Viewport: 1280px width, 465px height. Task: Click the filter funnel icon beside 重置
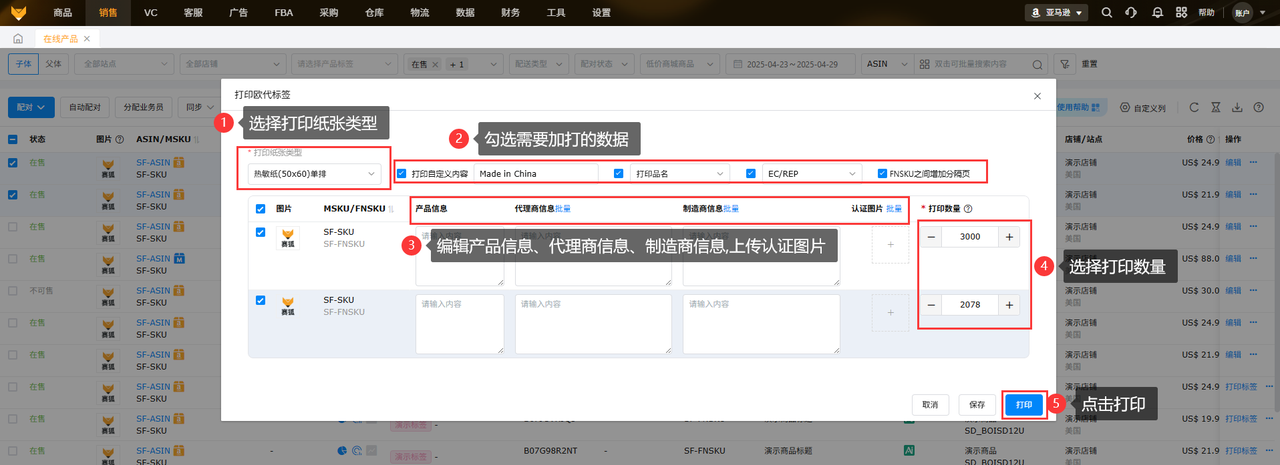pyautogui.click(x=1064, y=63)
